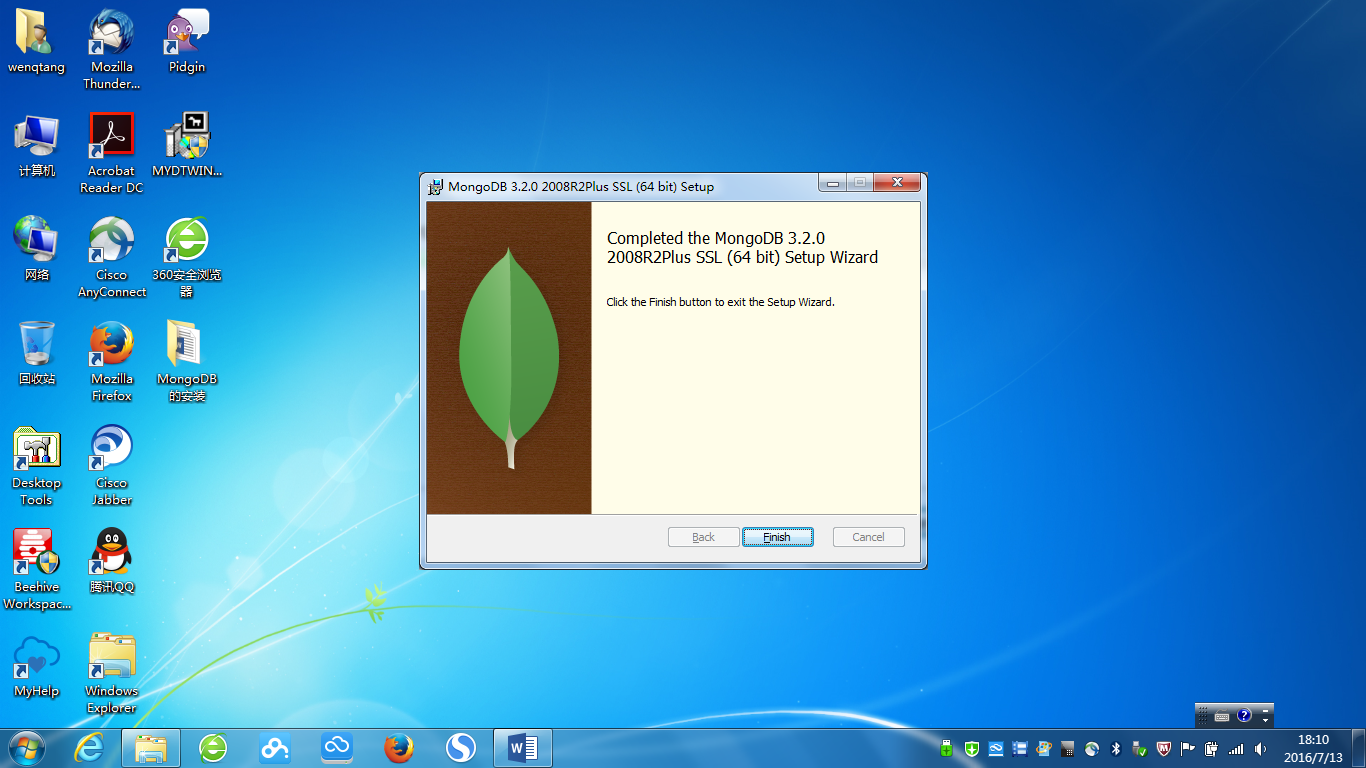The width and height of the screenshot is (1366, 768).
Task: Select the Acrobat Reader DC shortcut
Action: 112,153
